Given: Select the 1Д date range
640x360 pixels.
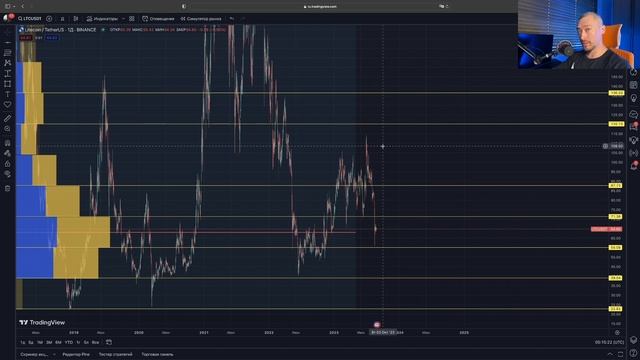Looking at the screenshot, I should pos(22,342).
